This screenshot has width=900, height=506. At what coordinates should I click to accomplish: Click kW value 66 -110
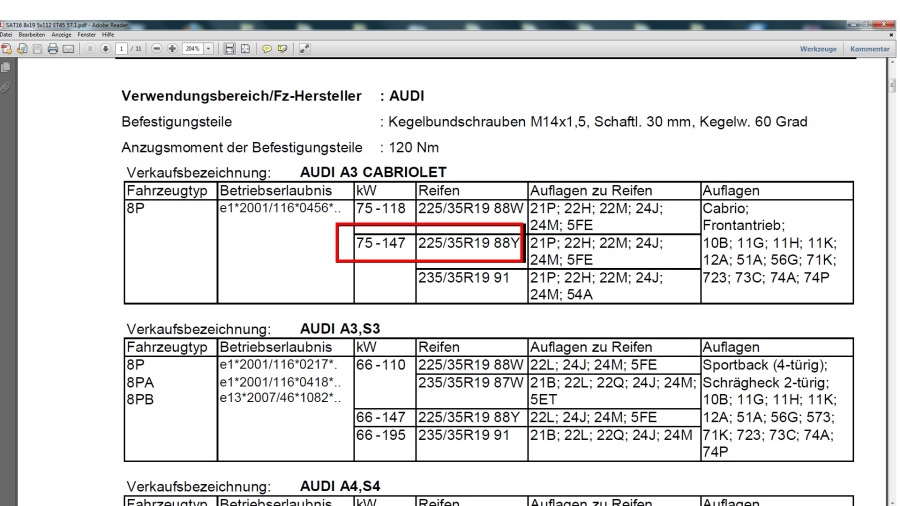pos(381,365)
